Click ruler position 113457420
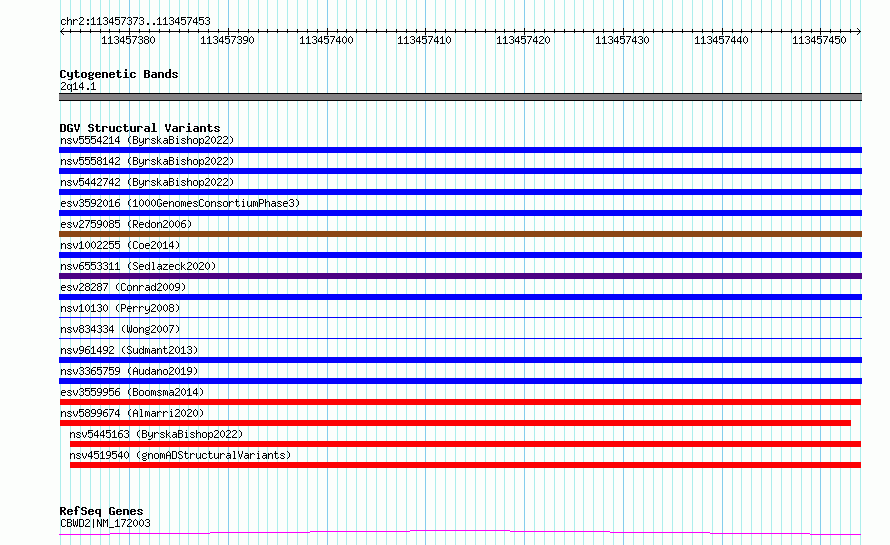890x545 pixels. click(523, 40)
